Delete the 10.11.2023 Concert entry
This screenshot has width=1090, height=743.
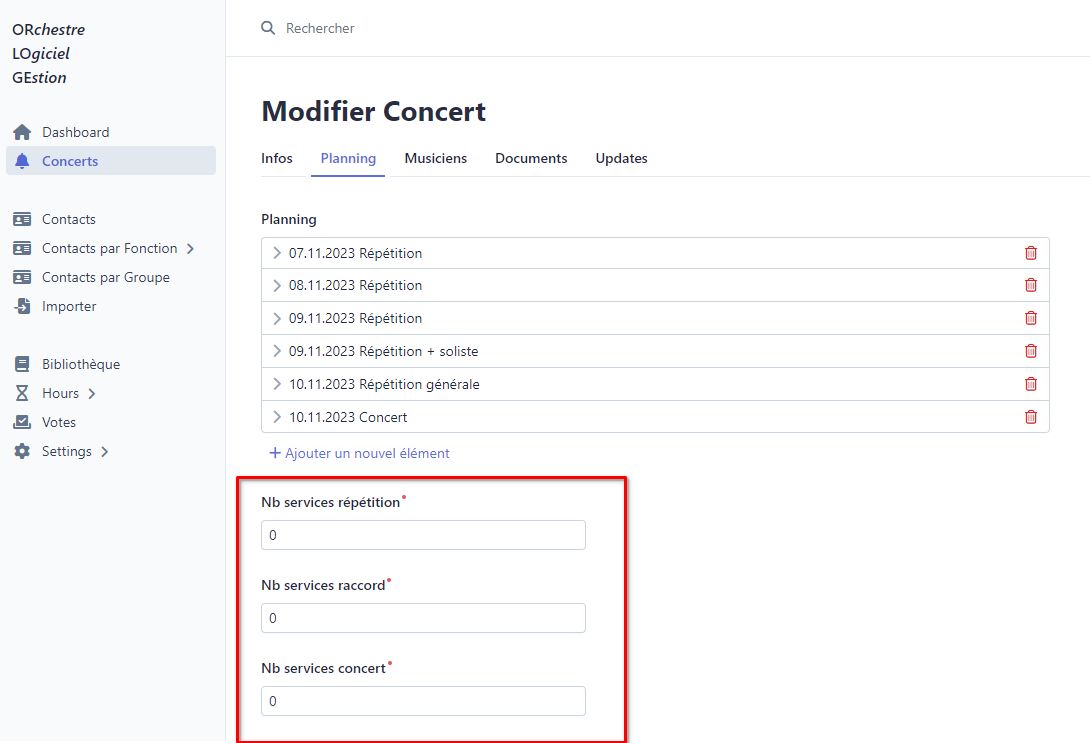1031,417
